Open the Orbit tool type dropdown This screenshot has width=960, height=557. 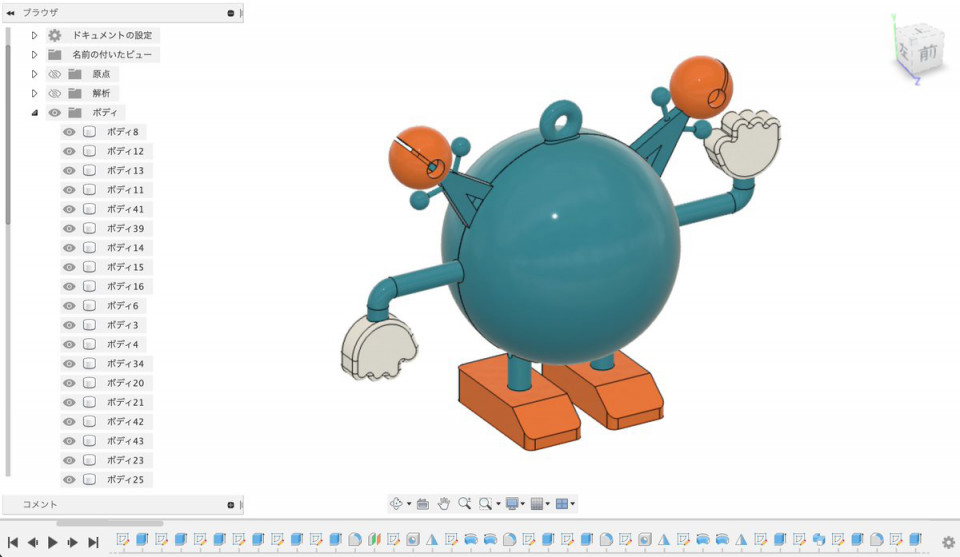pos(409,504)
